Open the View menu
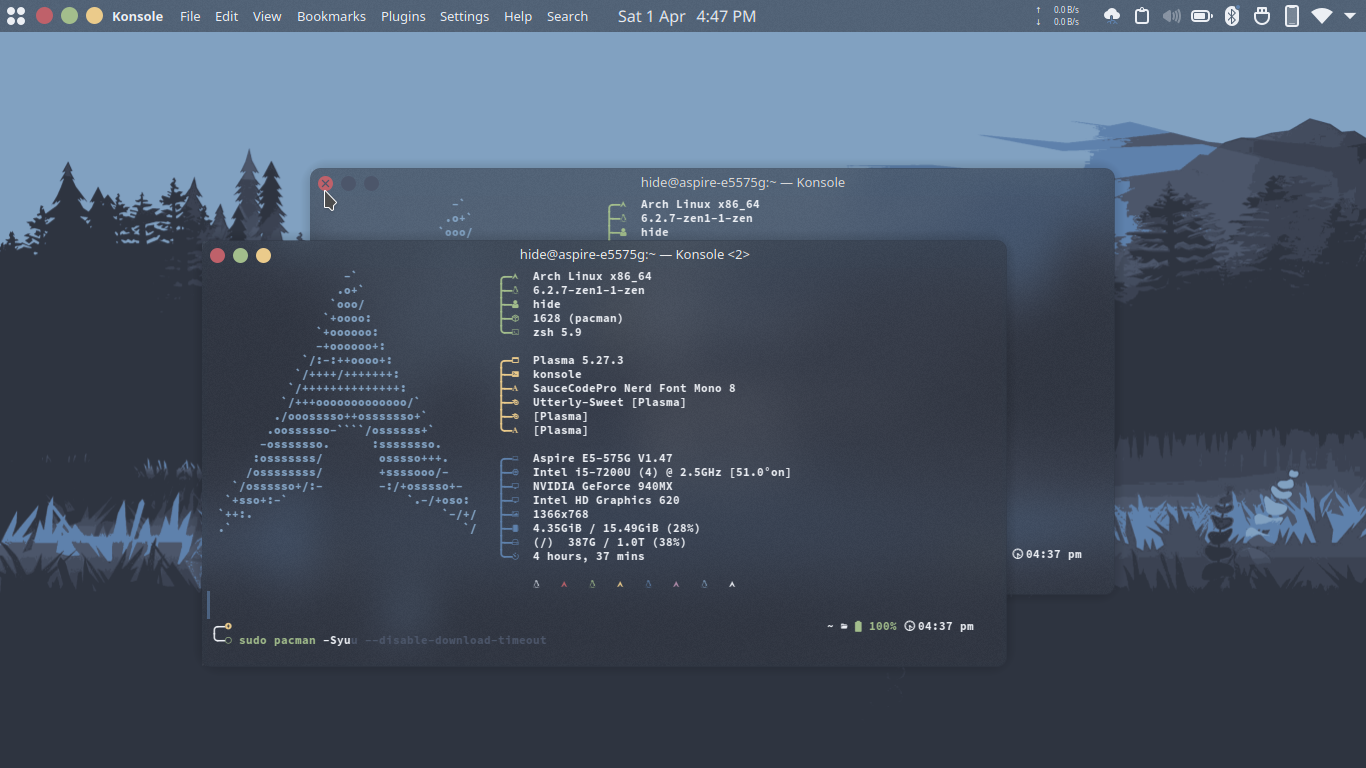This screenshot has height=768, width=1366. [x=267, y=16]
